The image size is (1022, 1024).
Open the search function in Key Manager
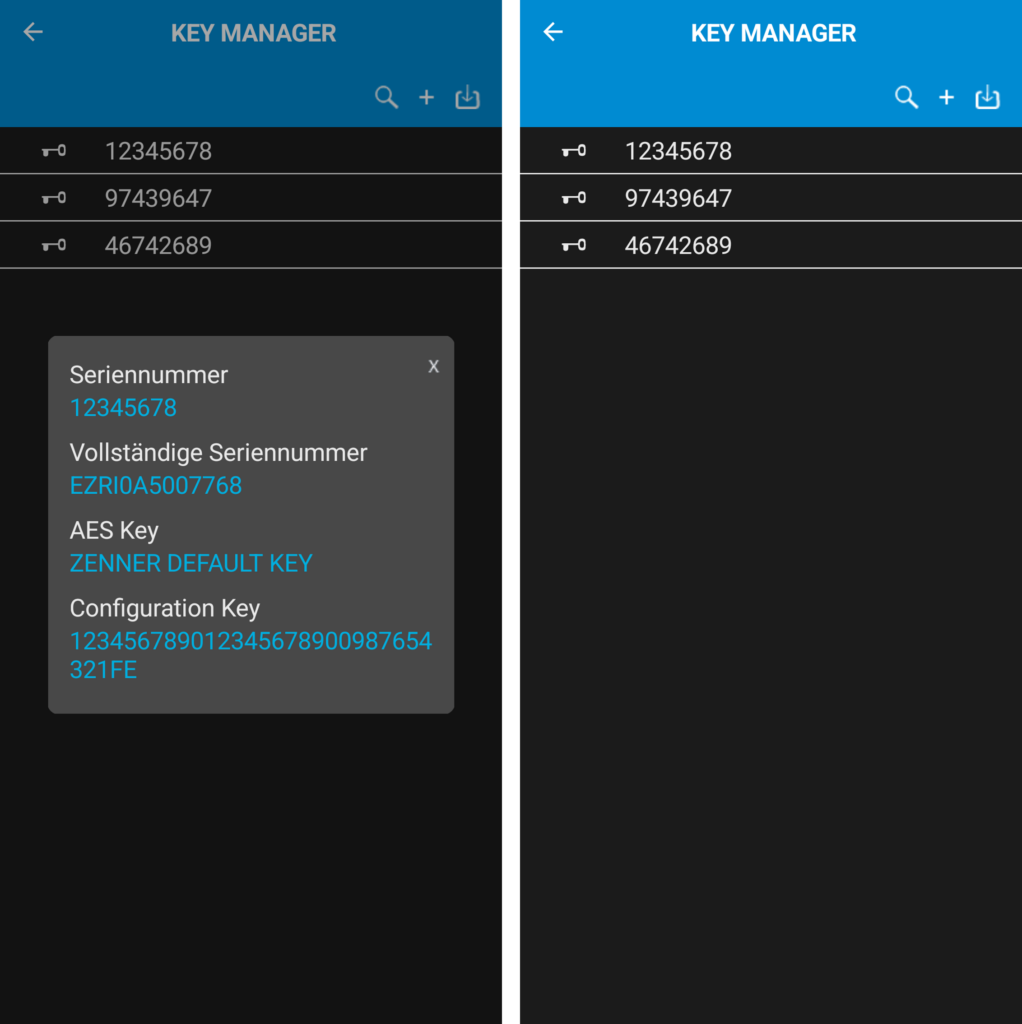click(x=386, y=97)
